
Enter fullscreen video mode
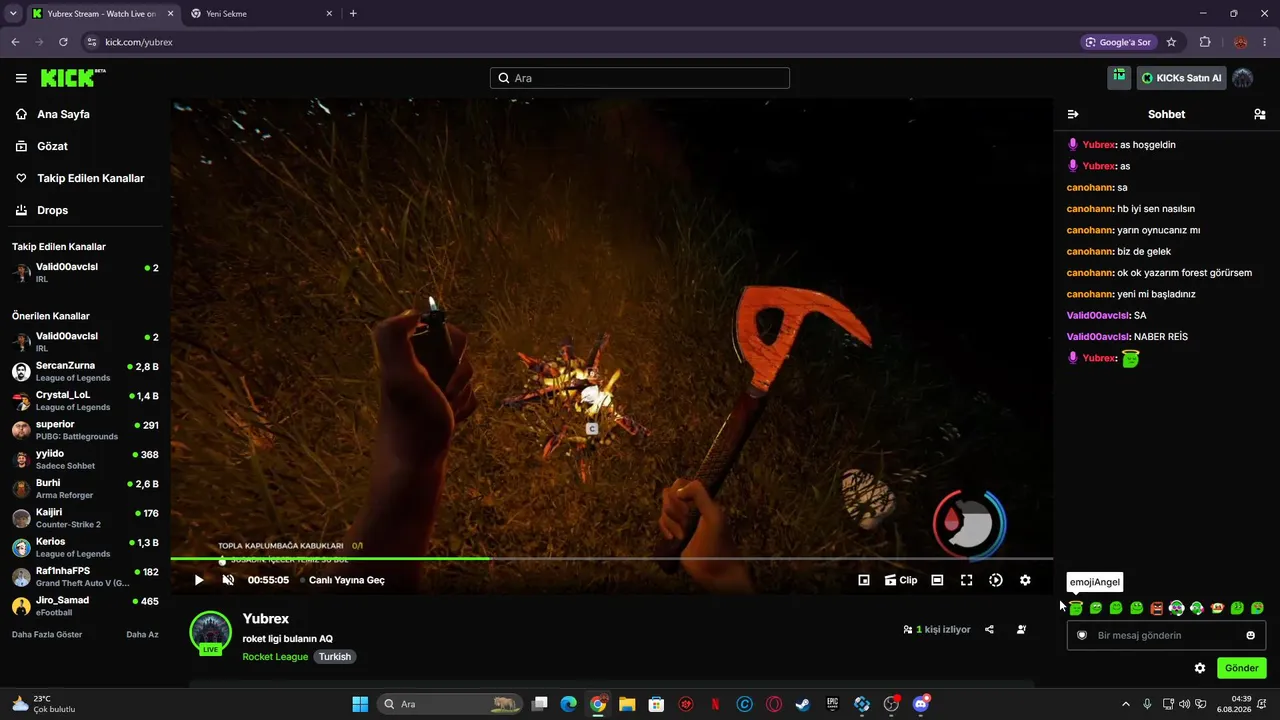966,580
